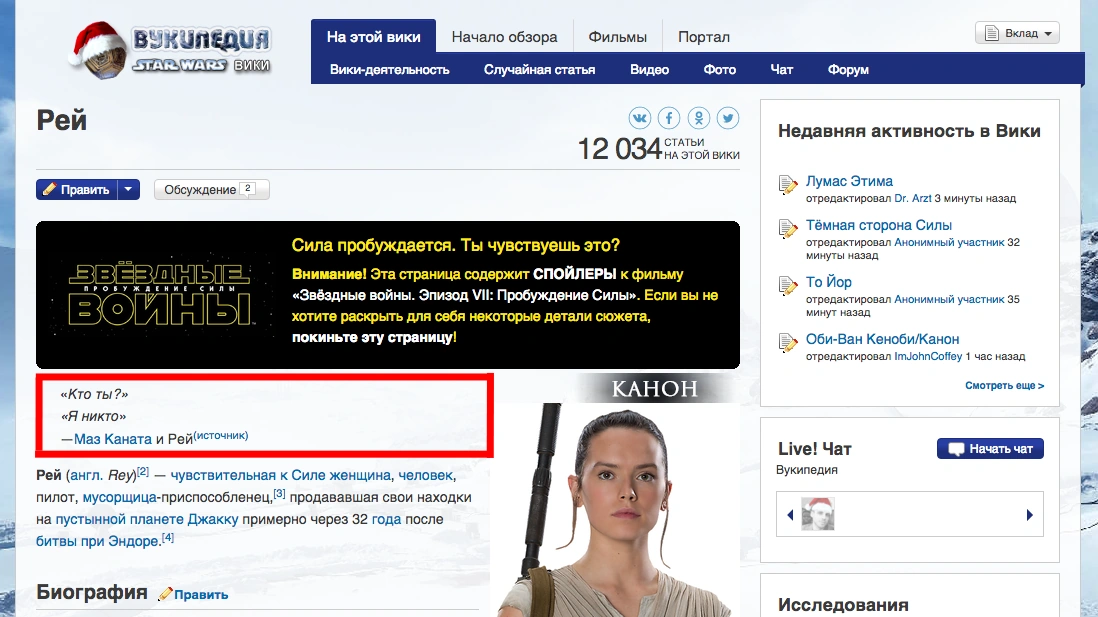
Task: Open the Лумас Этима article link
Action: click(849, 181)
